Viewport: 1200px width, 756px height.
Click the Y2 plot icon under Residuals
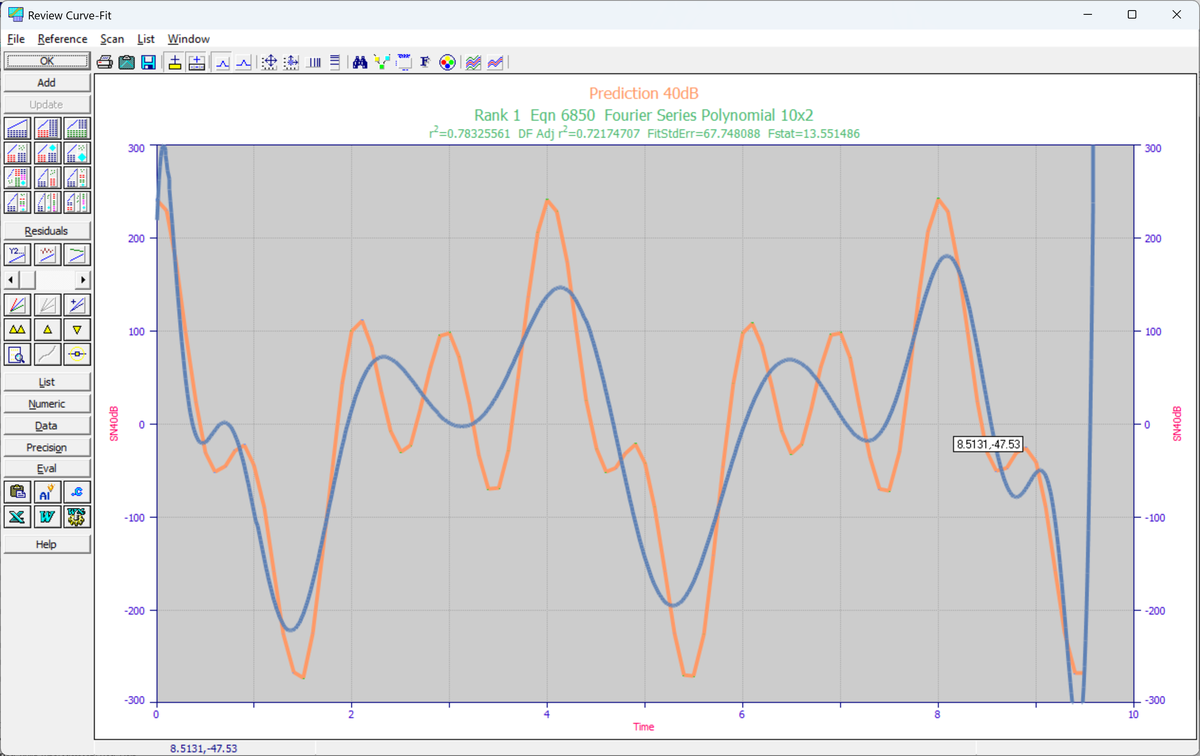tap(18, 254)
